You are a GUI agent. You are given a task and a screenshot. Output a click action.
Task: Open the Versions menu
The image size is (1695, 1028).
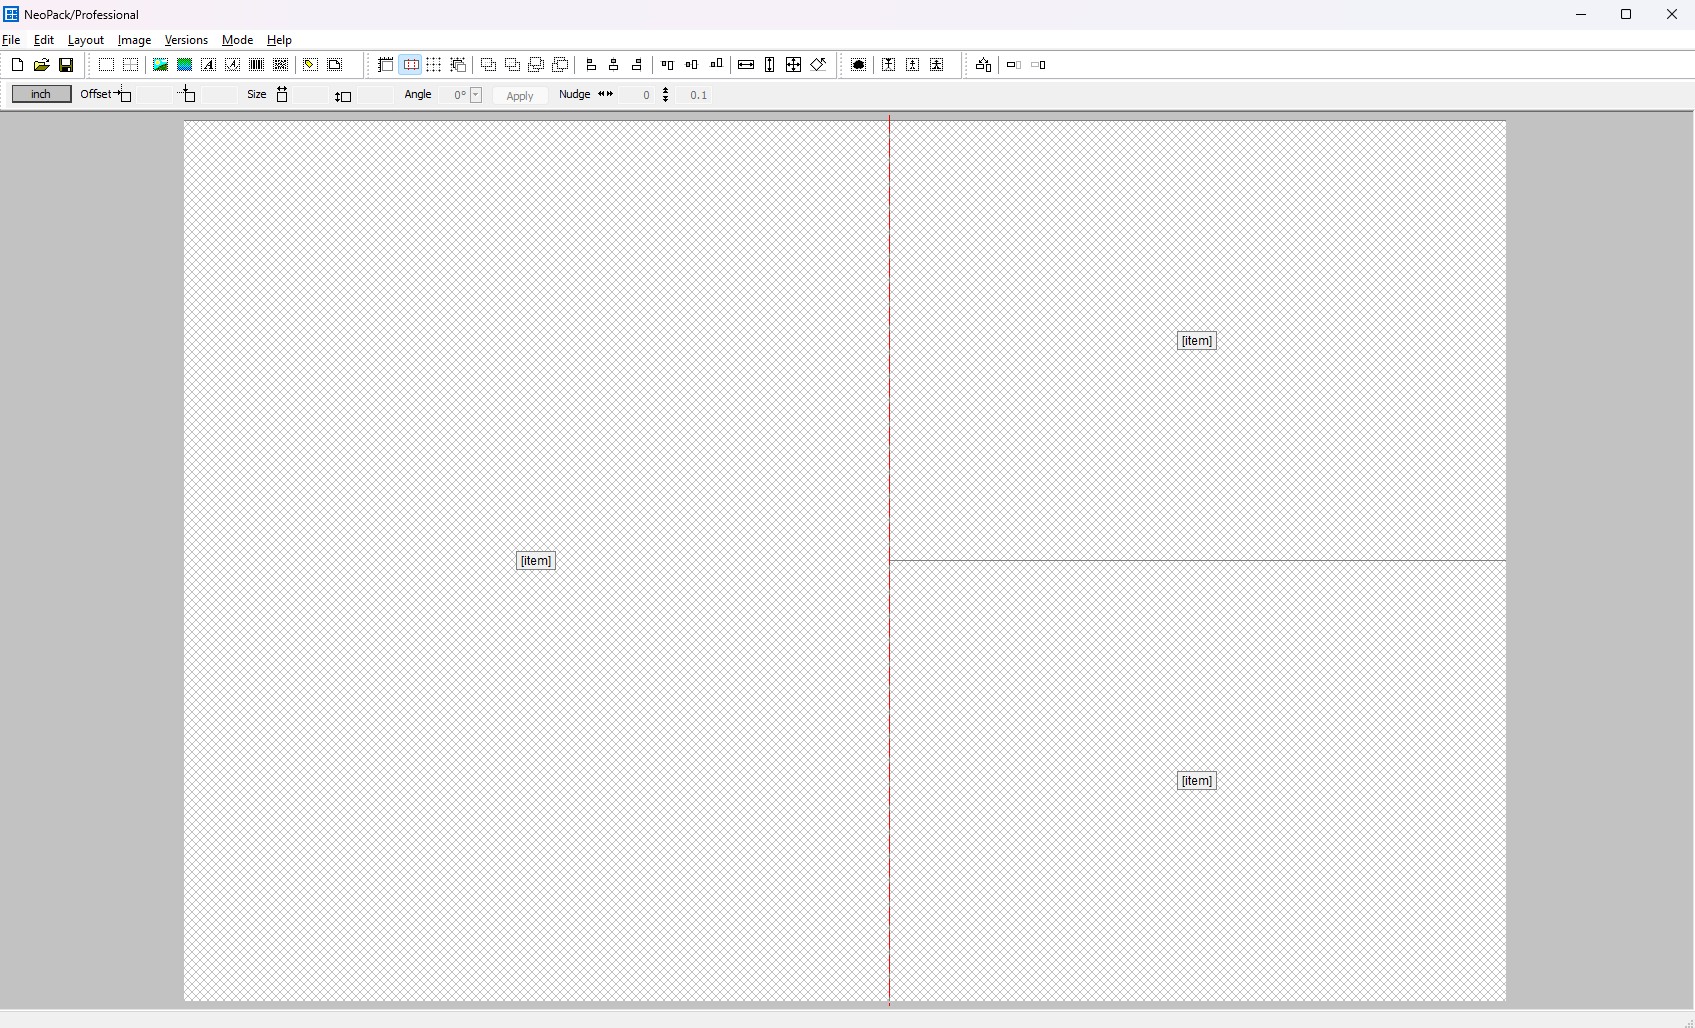click(x=186, y=40)
